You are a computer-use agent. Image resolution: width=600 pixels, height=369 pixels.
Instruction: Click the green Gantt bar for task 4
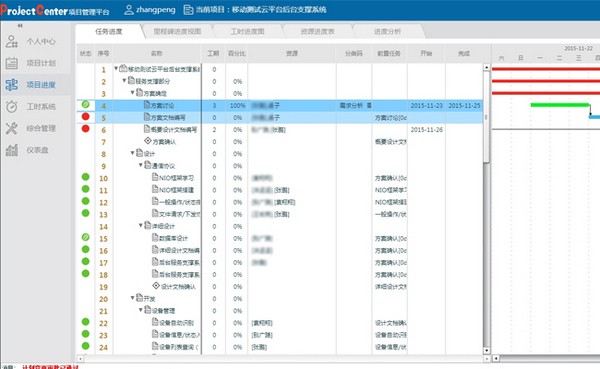coord(559,105)
